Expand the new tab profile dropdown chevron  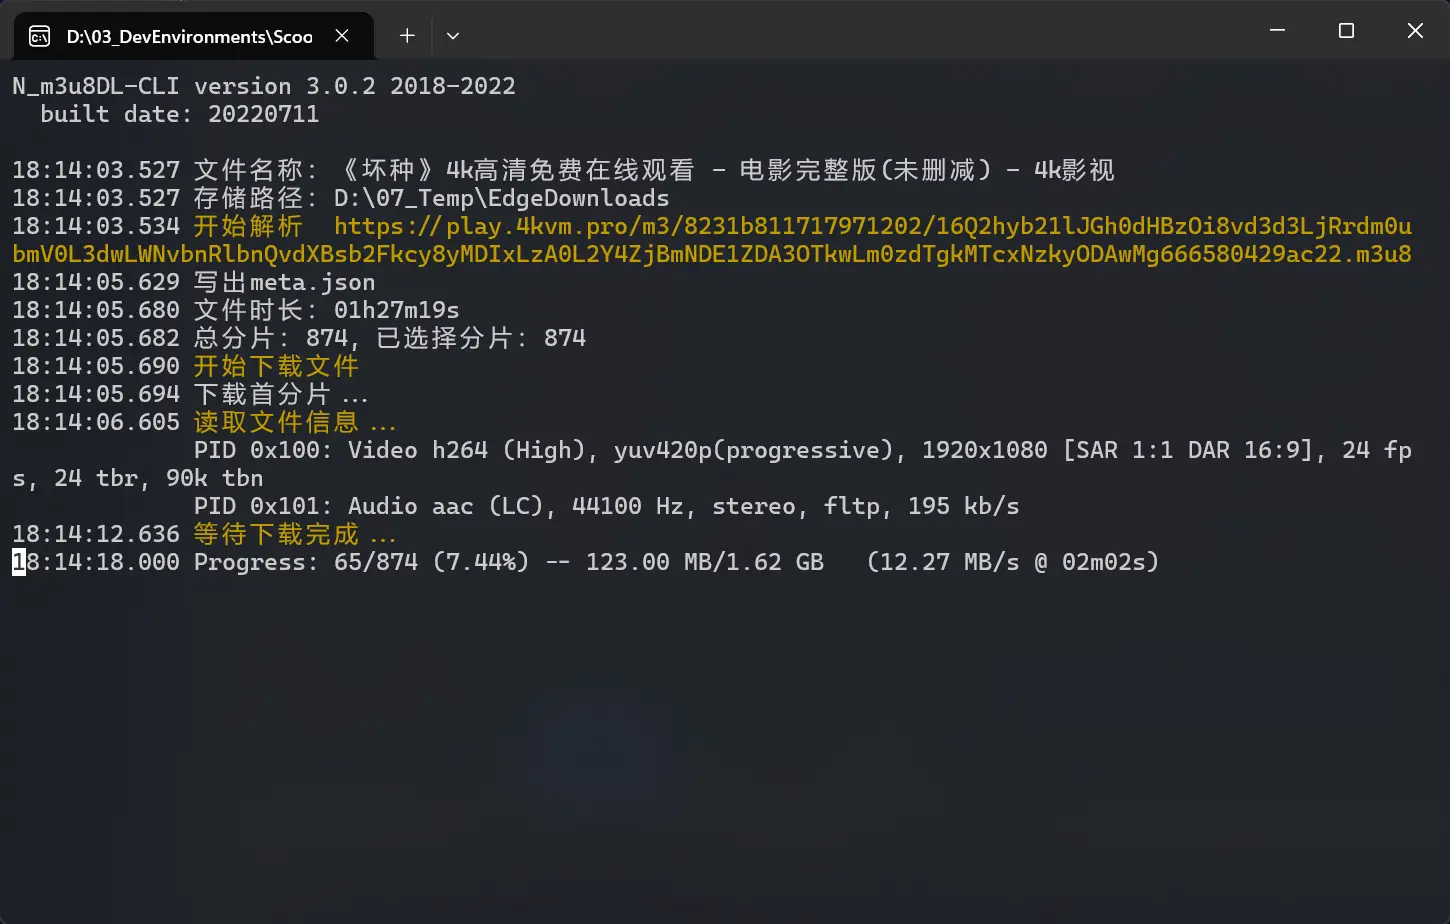(x=453, y=36)
